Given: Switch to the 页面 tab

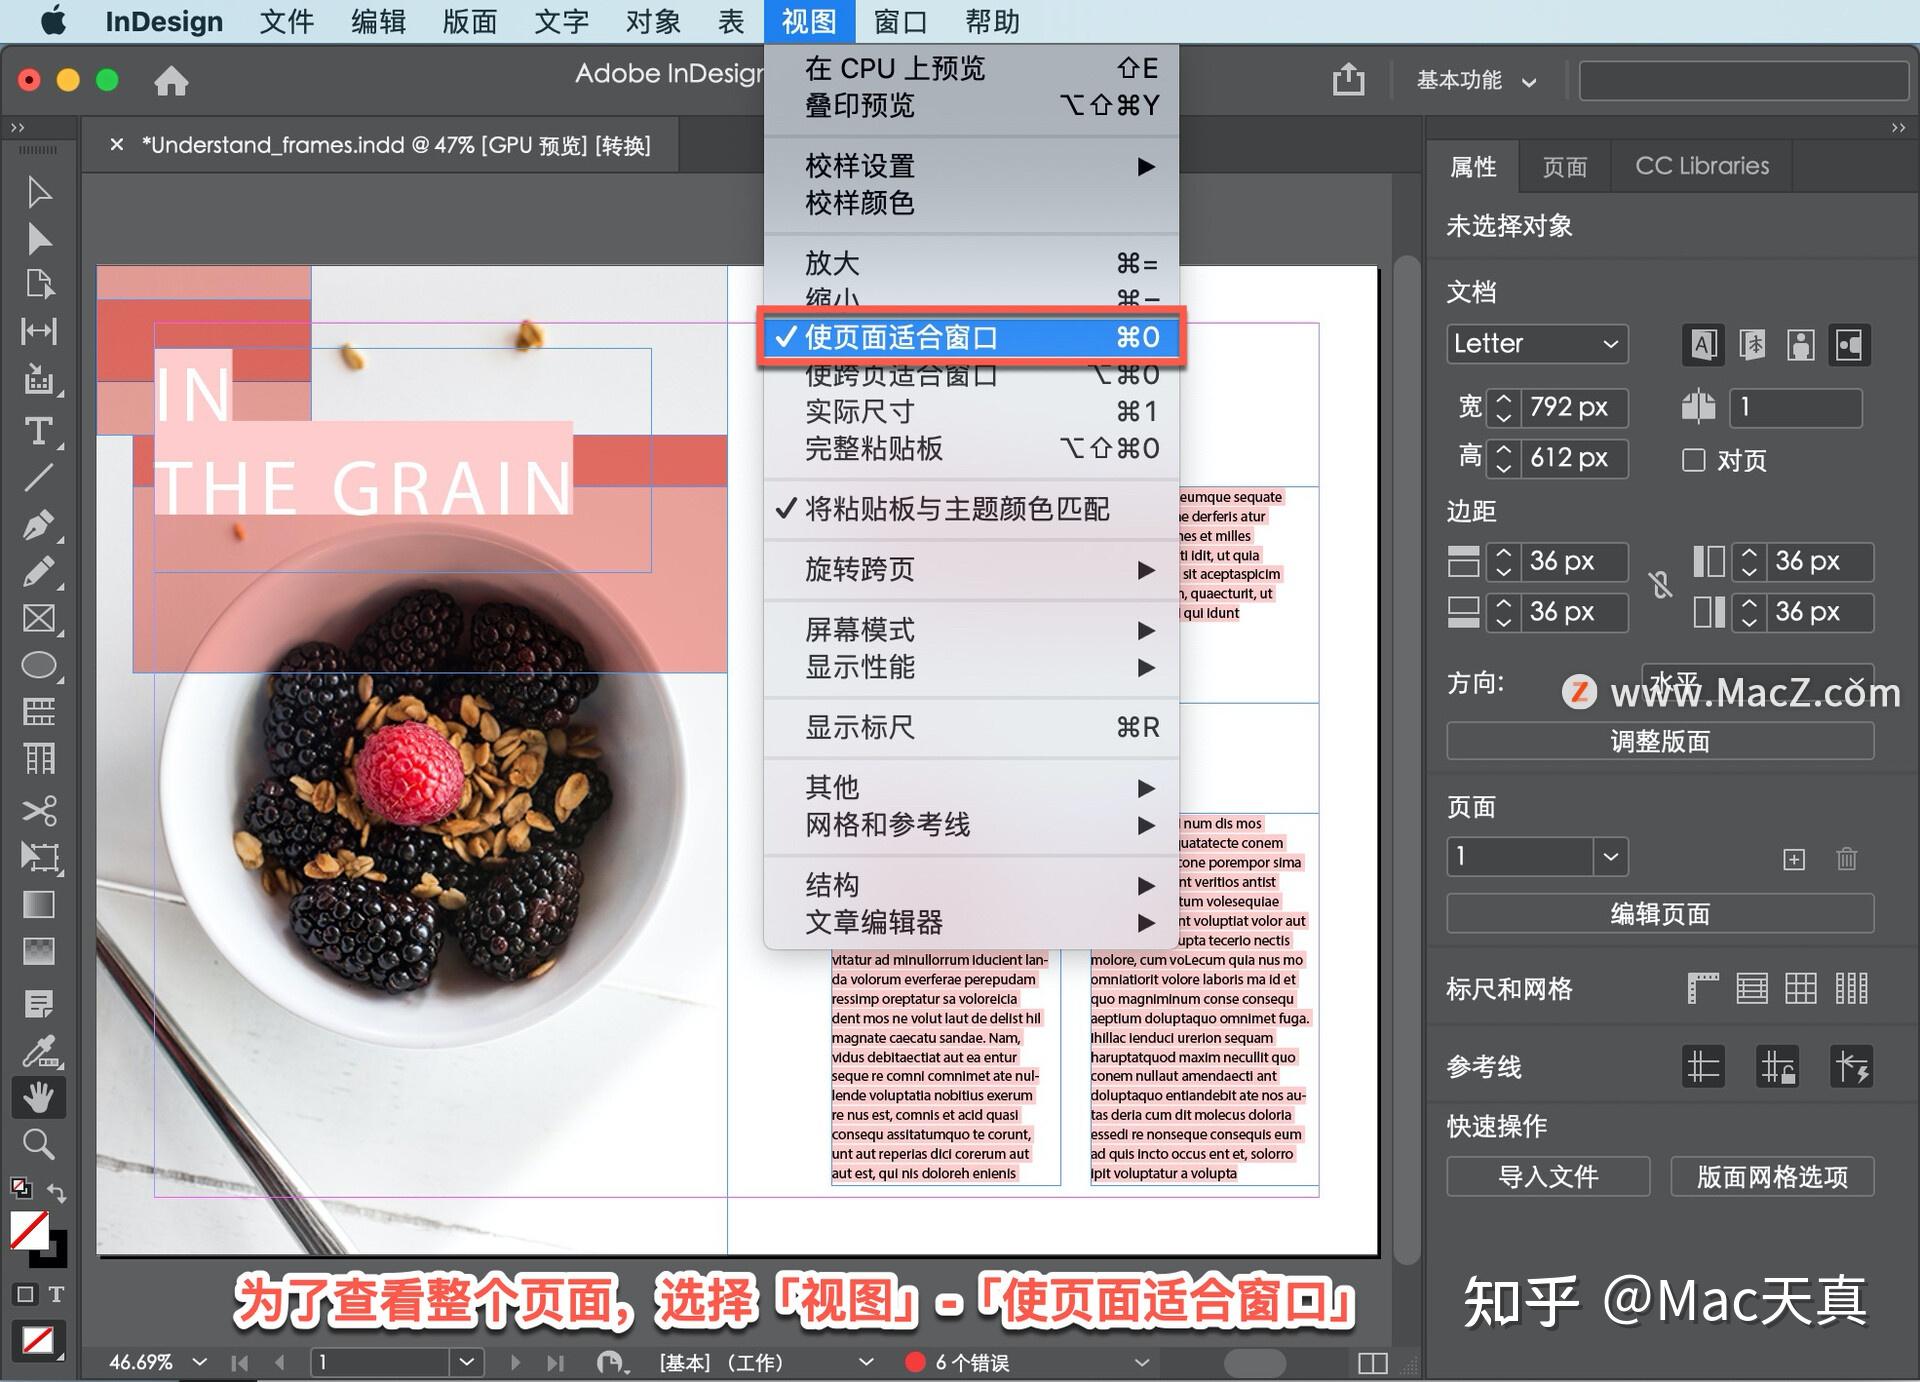Looking at the screenshot, I should pyautogui.click(x=1565, y=165).
